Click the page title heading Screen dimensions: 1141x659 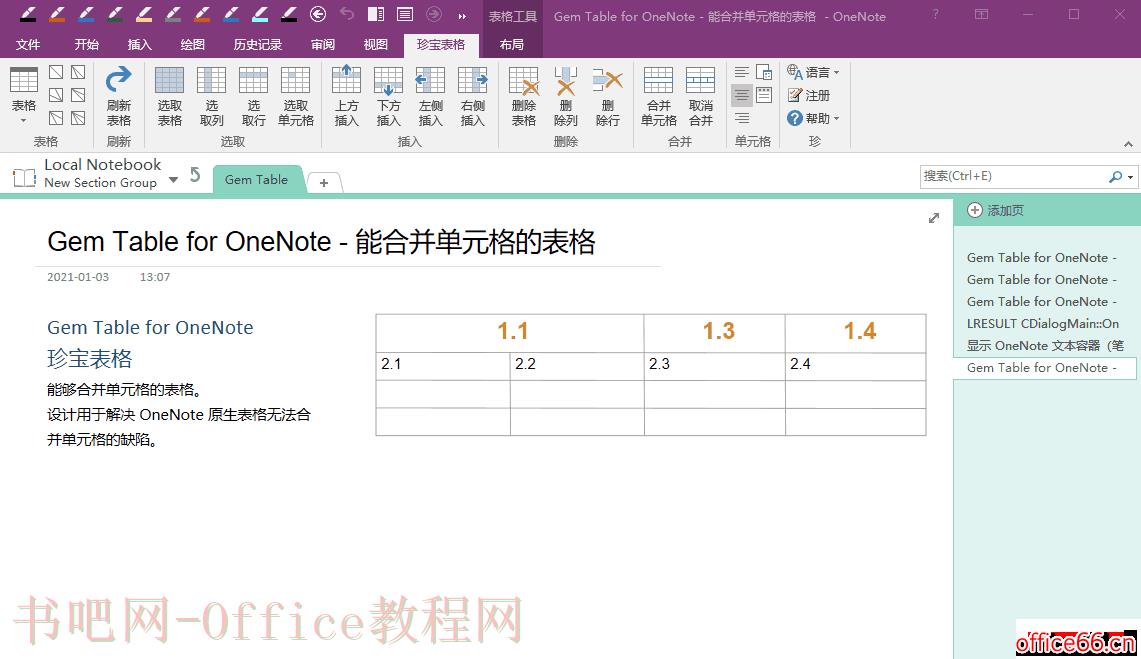pos(322,241)
